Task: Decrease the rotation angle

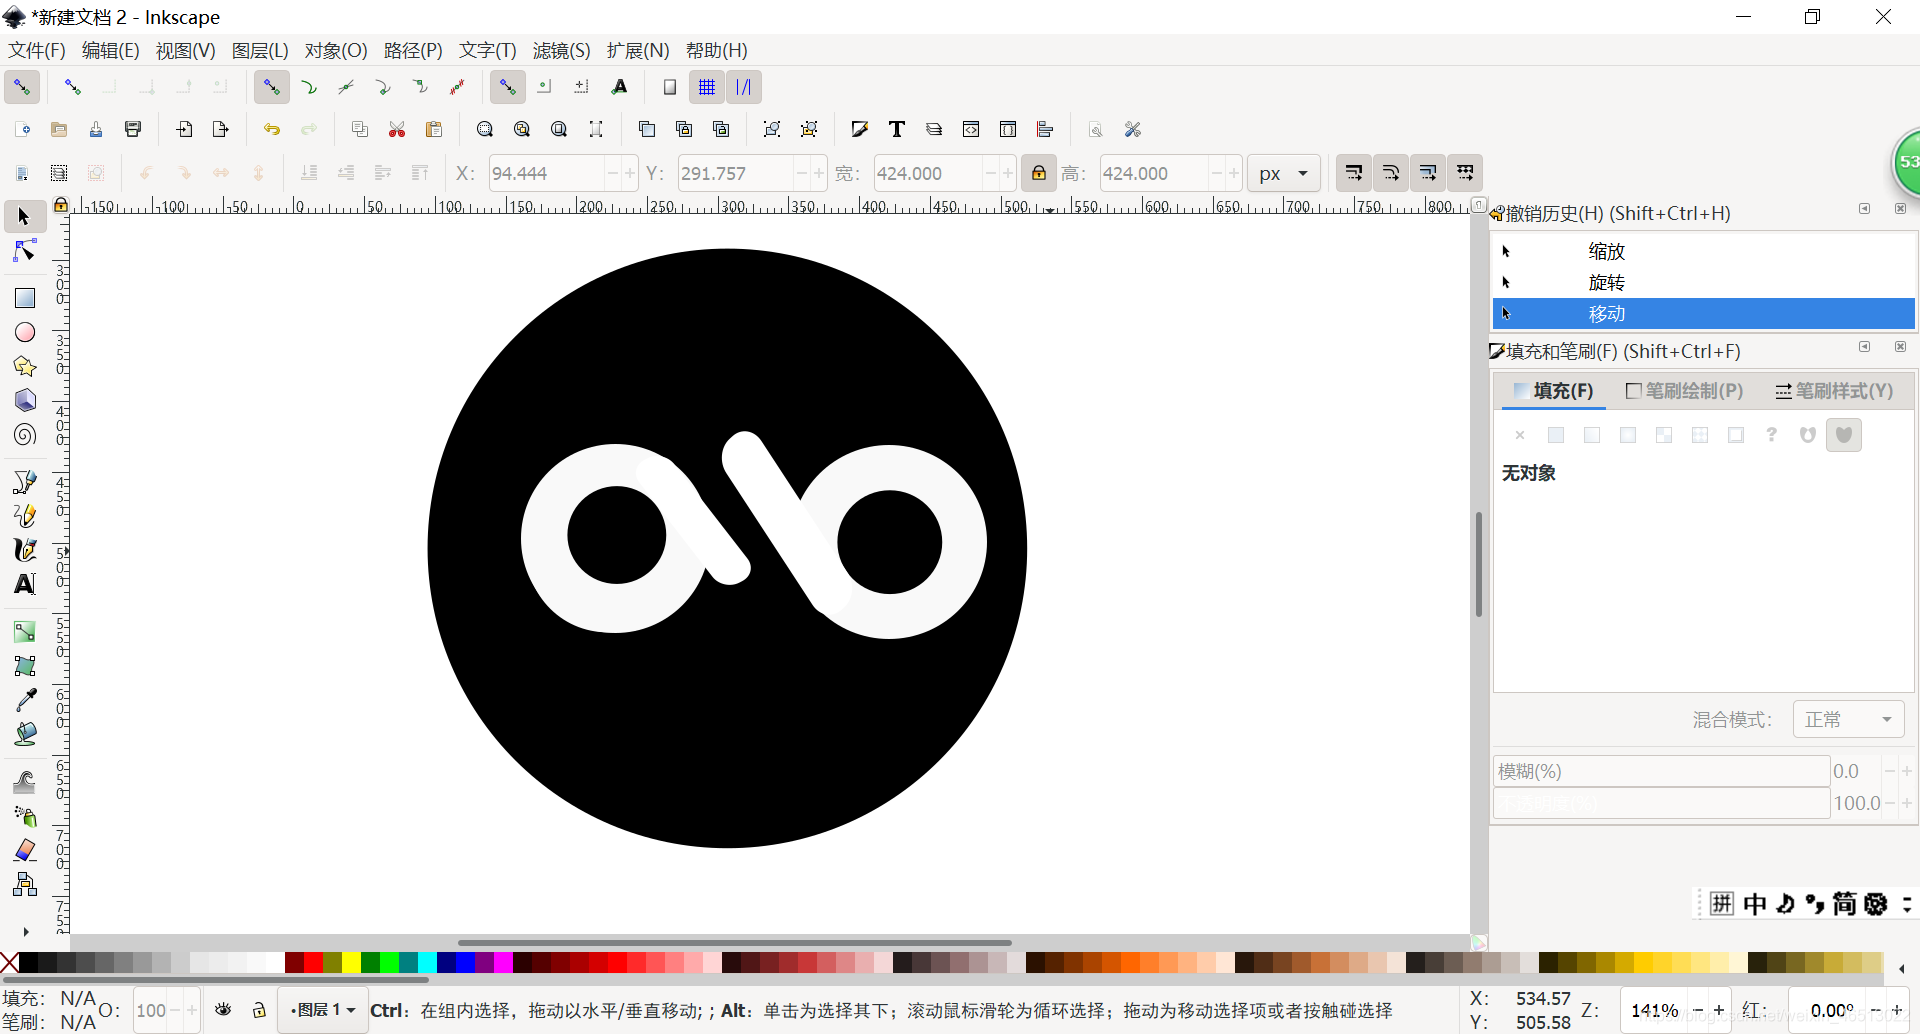Action: [x=1876, y=1010]
